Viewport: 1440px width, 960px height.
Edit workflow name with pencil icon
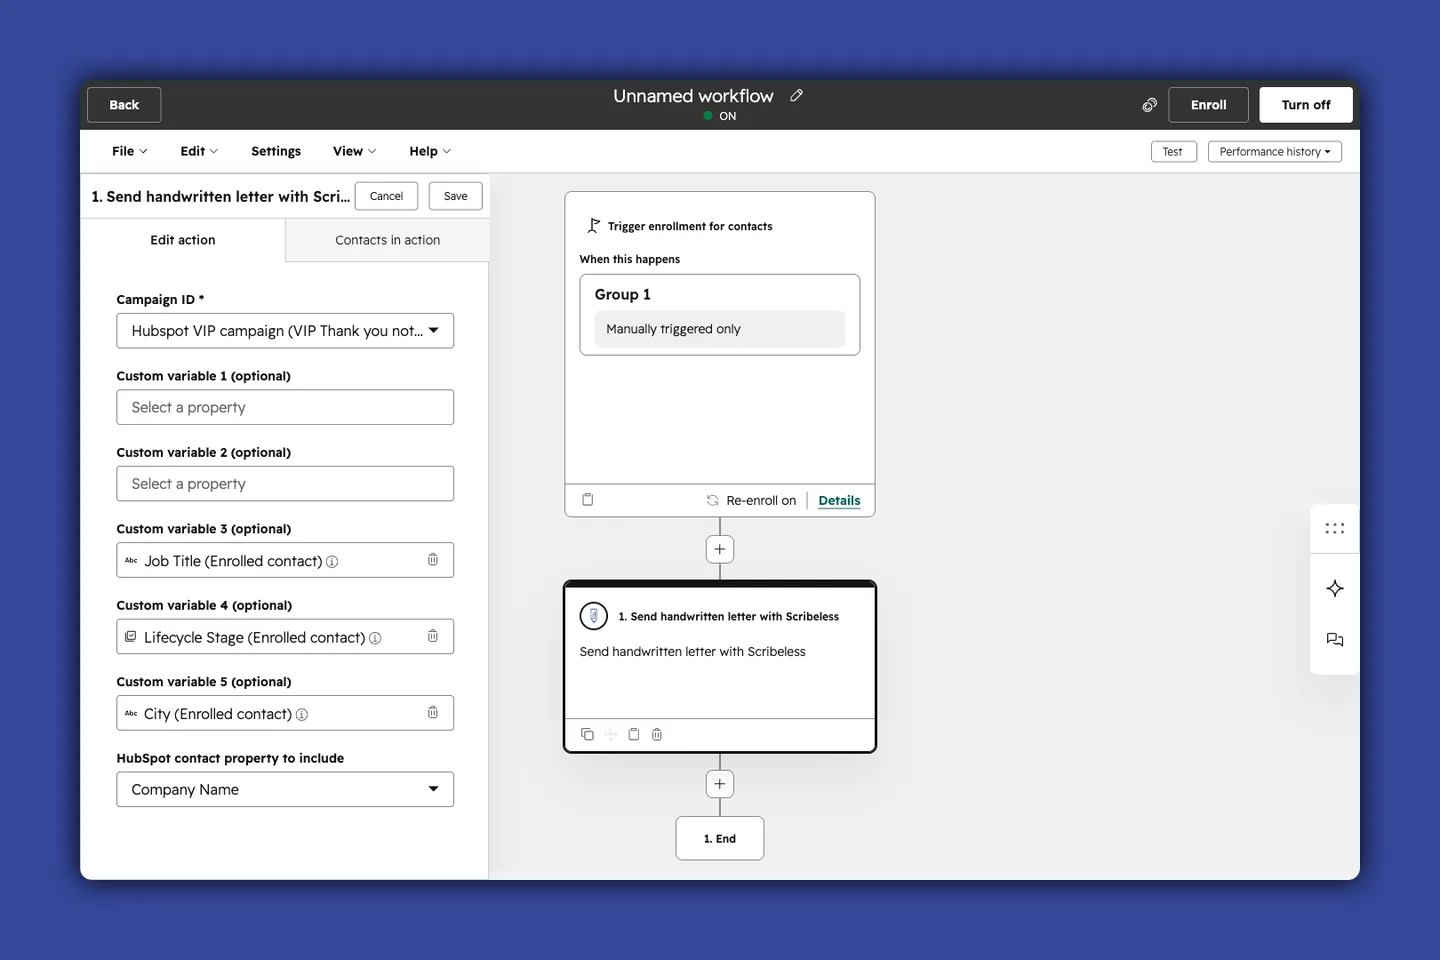point(797,96)
